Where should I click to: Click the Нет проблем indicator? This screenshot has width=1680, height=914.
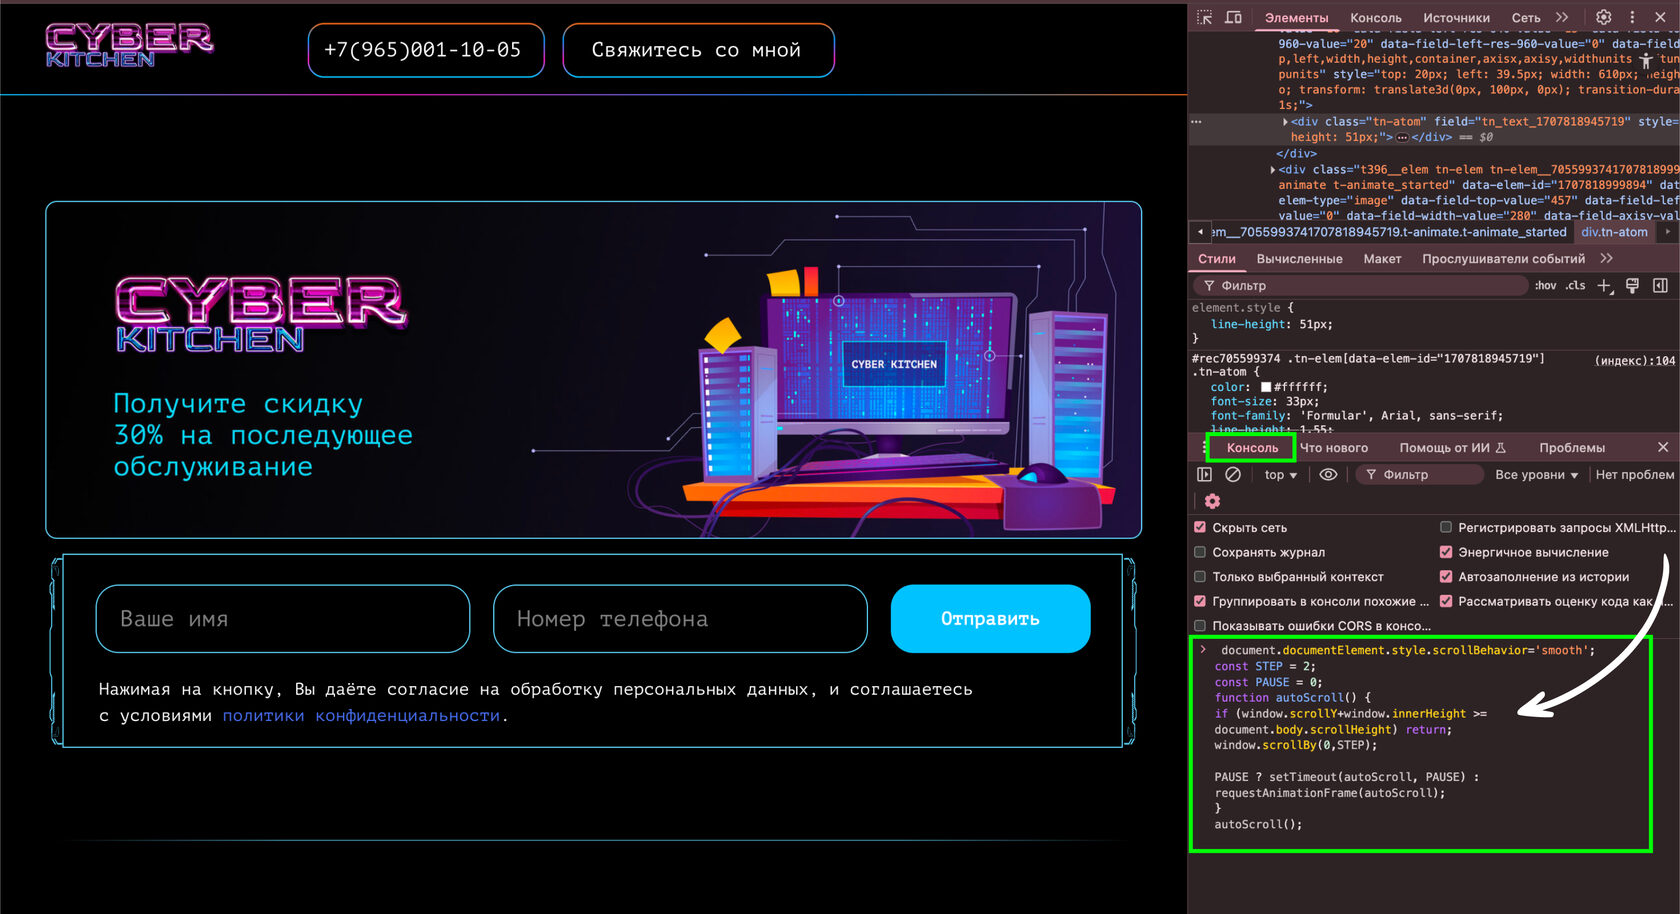tap(1634, 475)
